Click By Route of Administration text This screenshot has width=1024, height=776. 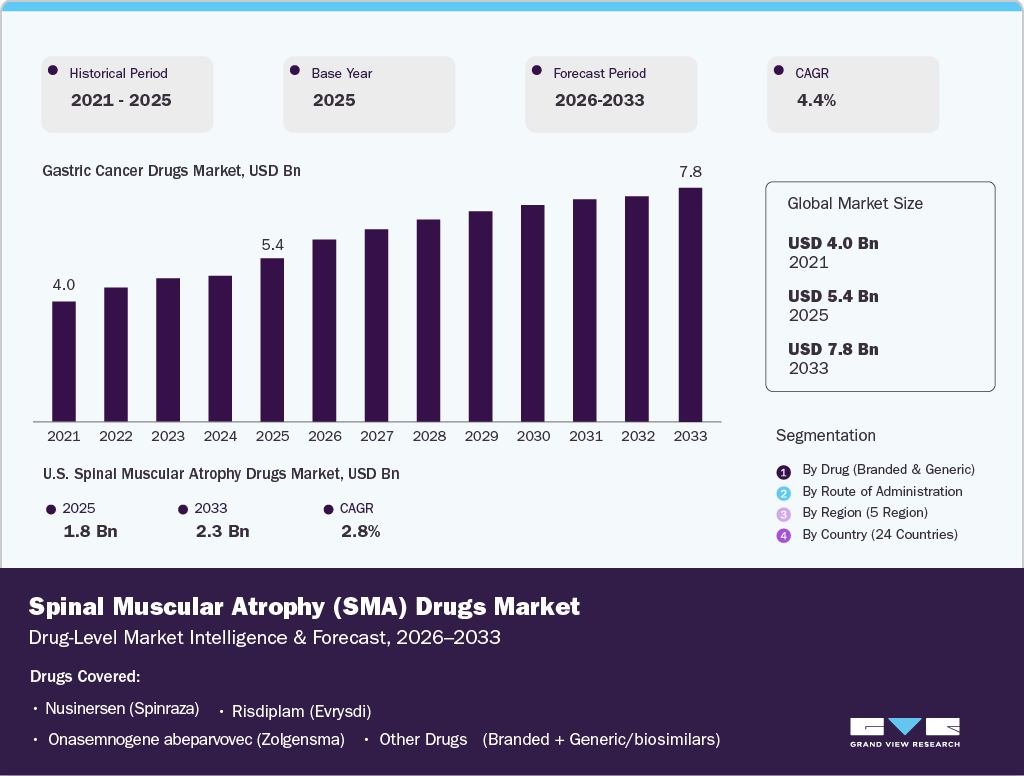tap(882, 491)
